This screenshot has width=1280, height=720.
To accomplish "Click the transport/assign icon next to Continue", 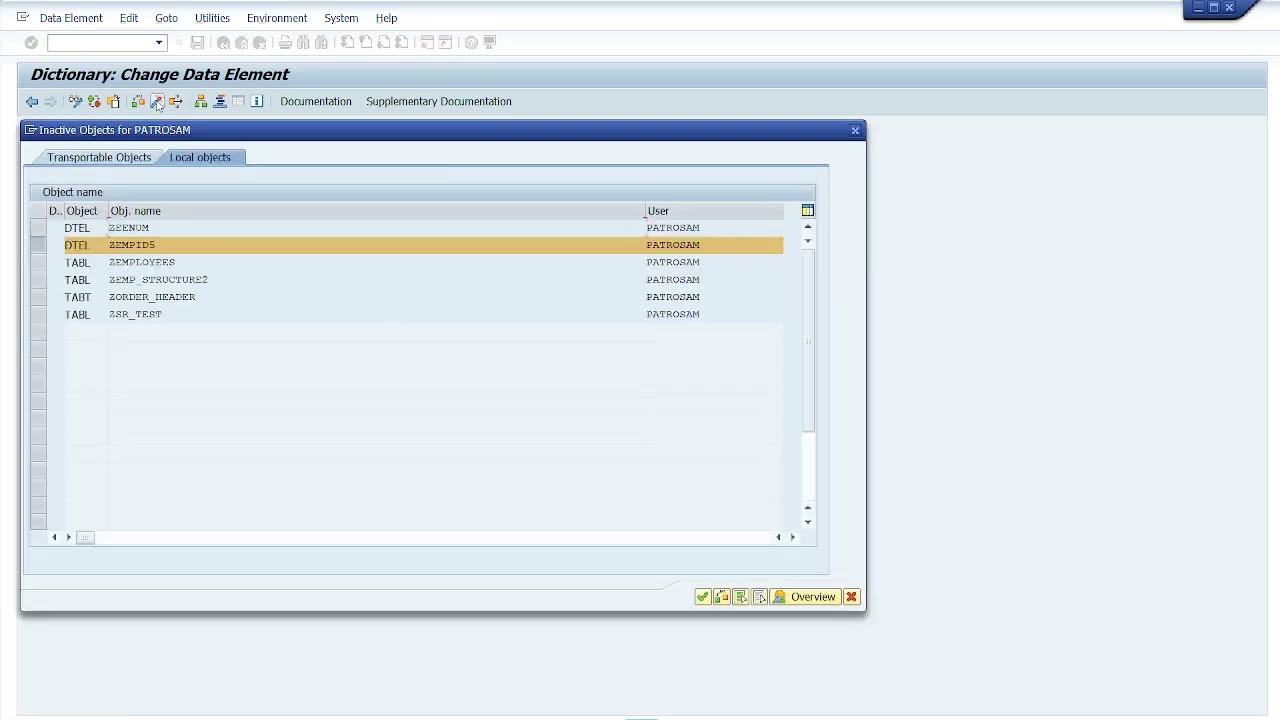I will [x=722, y=597].
